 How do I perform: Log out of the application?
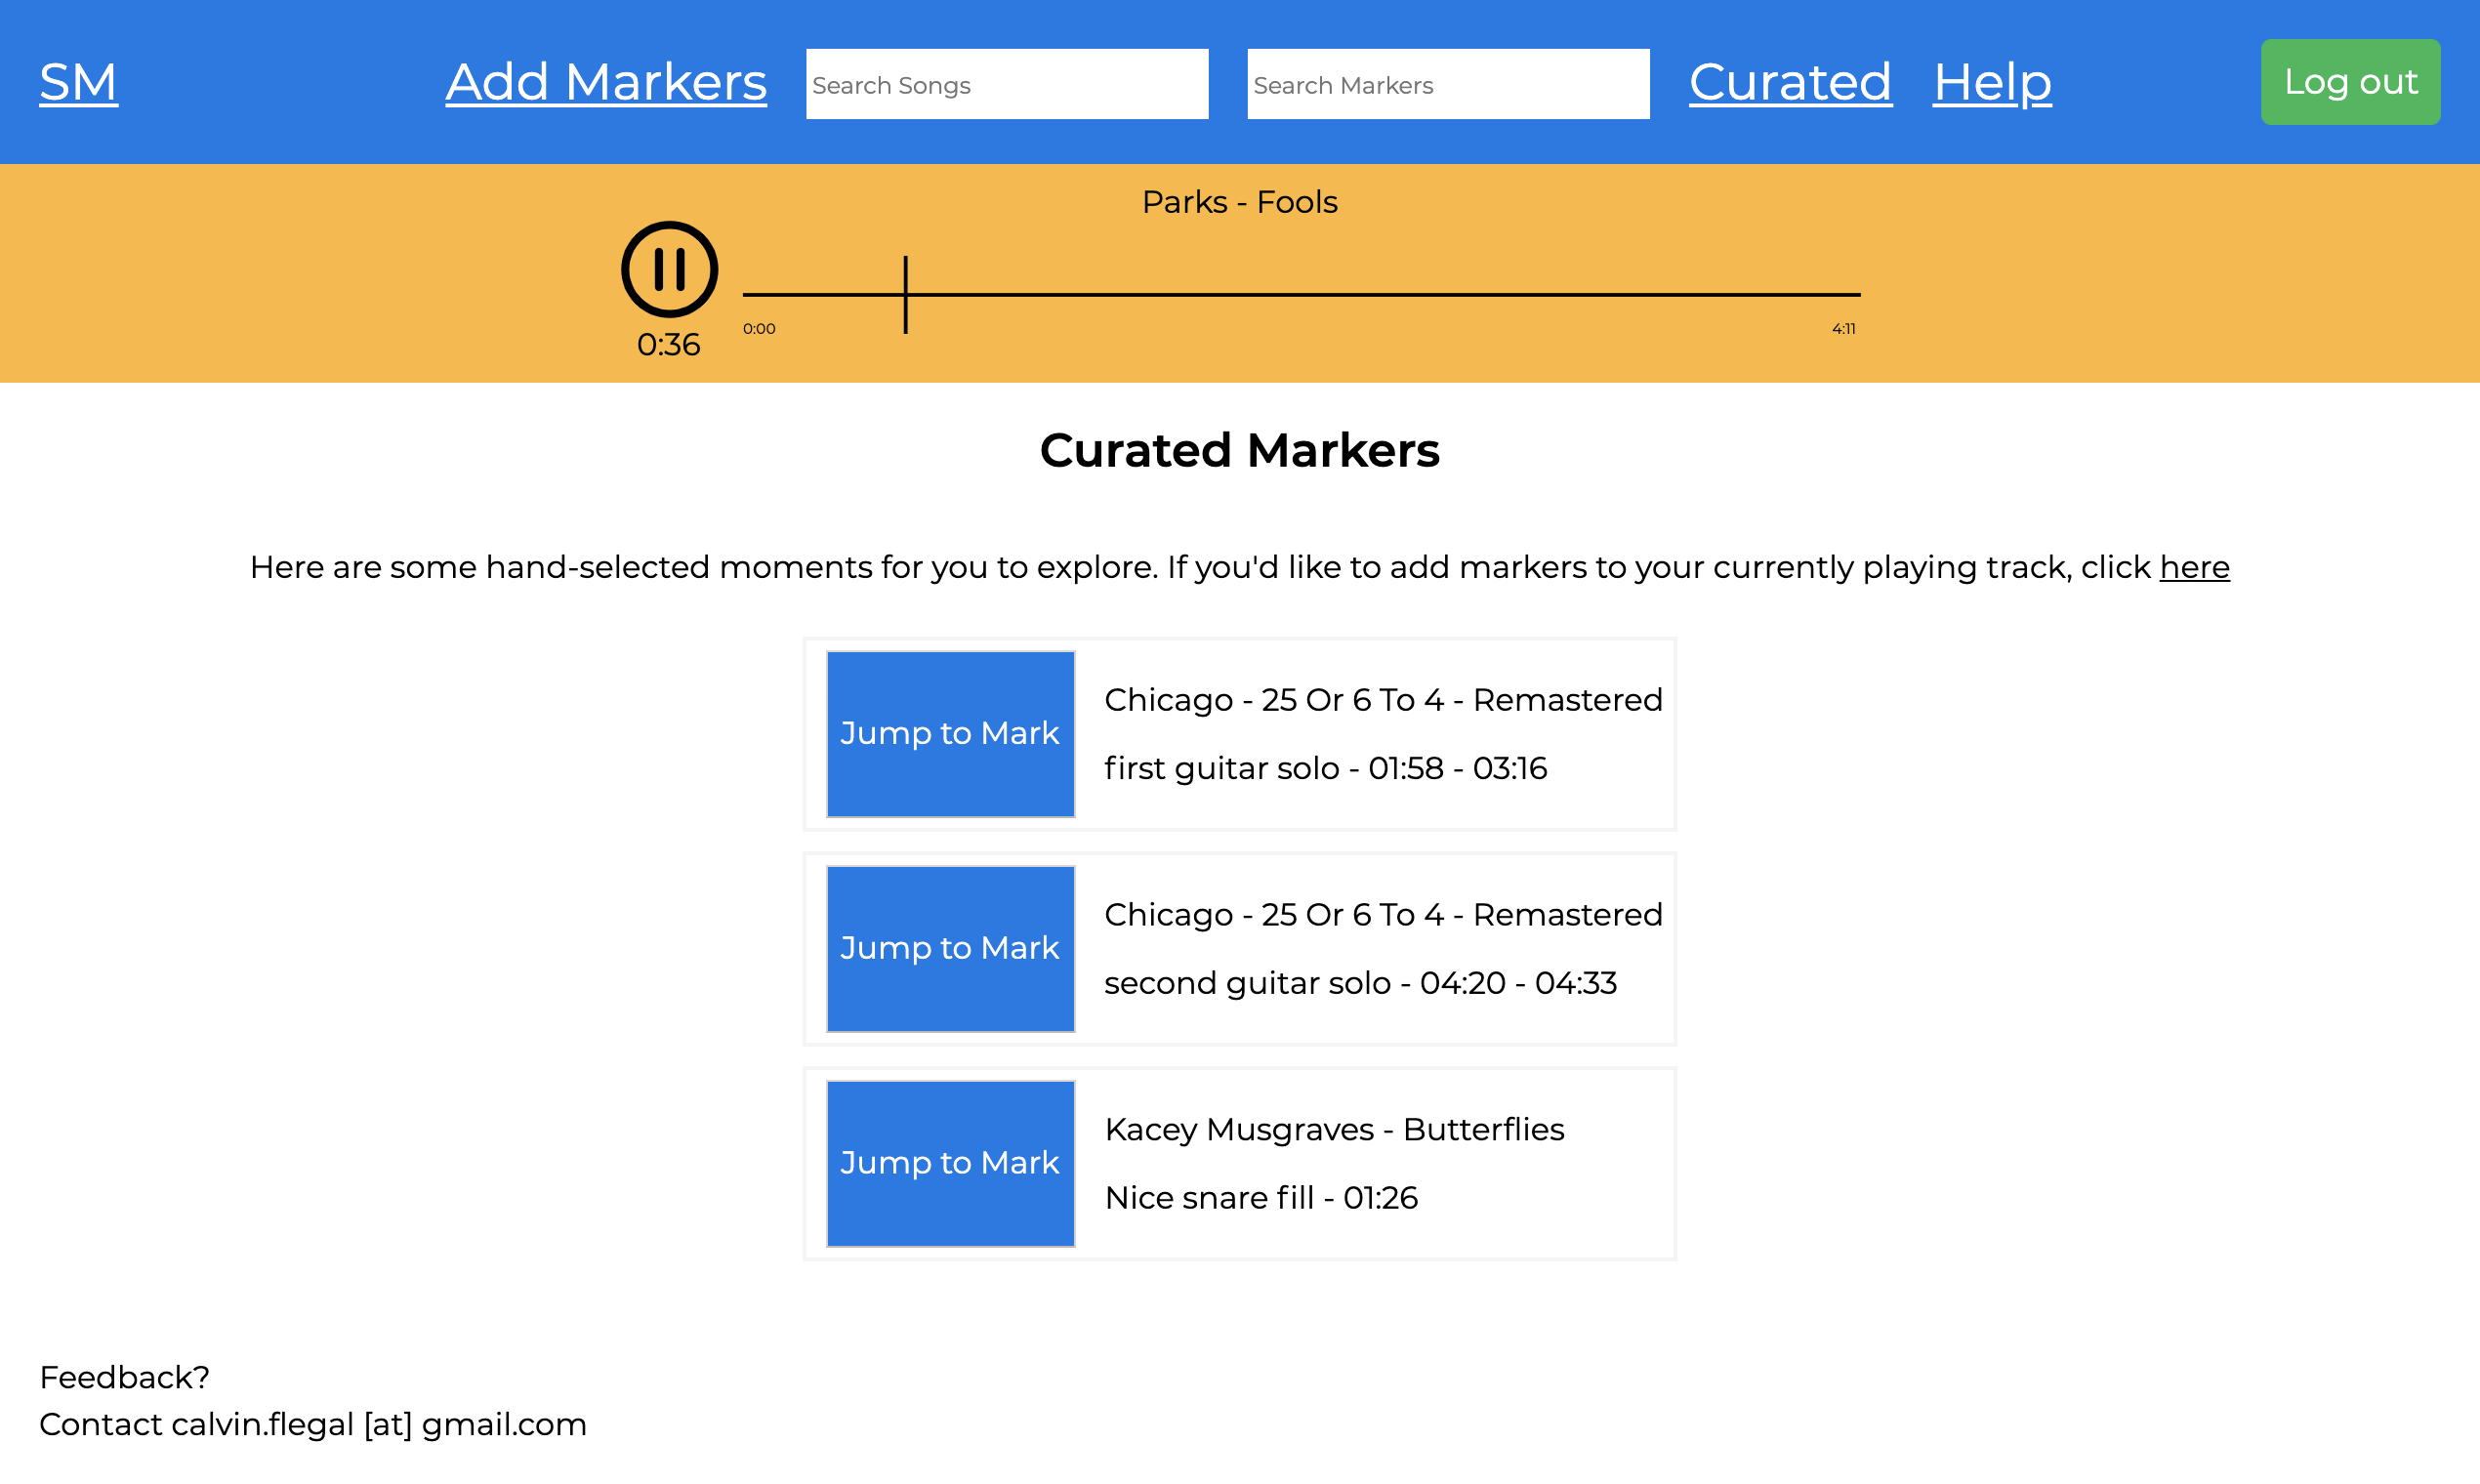click(2349, 82)
